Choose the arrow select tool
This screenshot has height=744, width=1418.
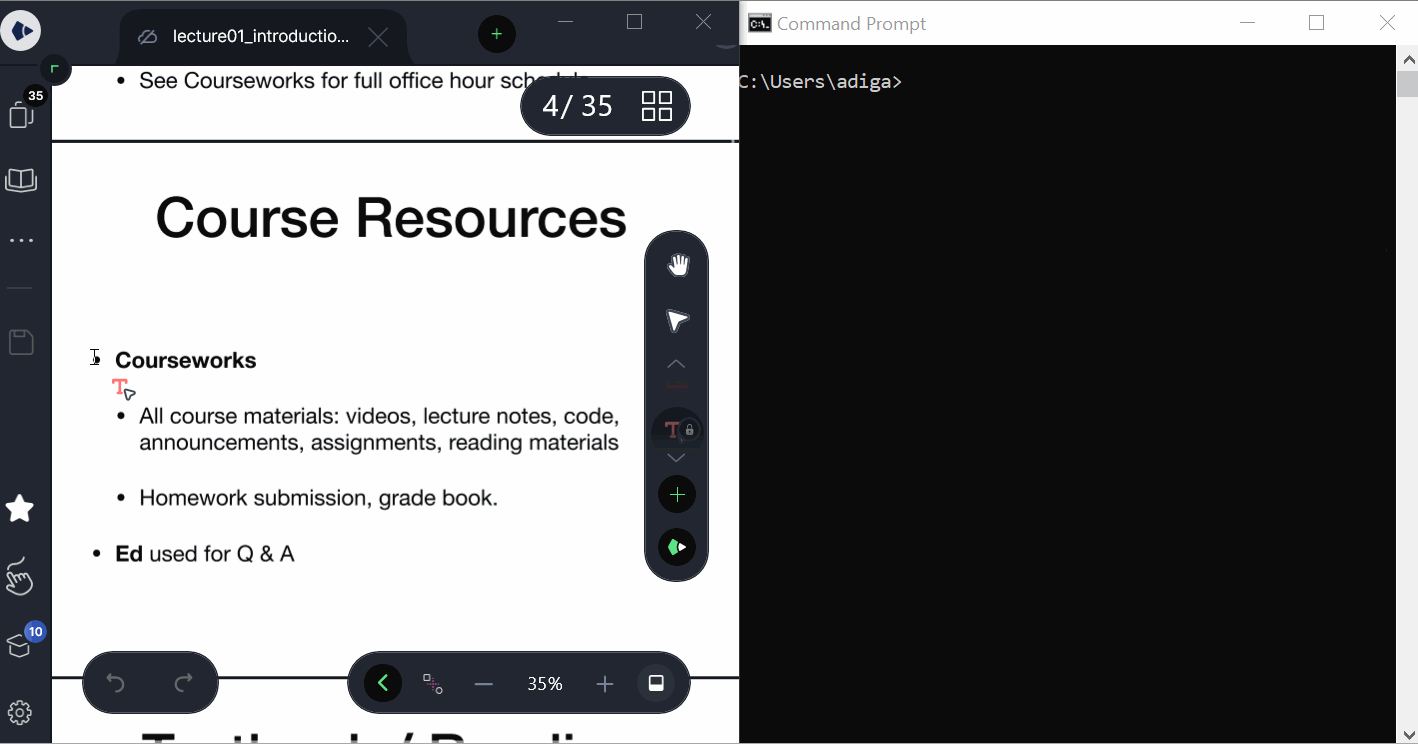[x=677, y=320]
